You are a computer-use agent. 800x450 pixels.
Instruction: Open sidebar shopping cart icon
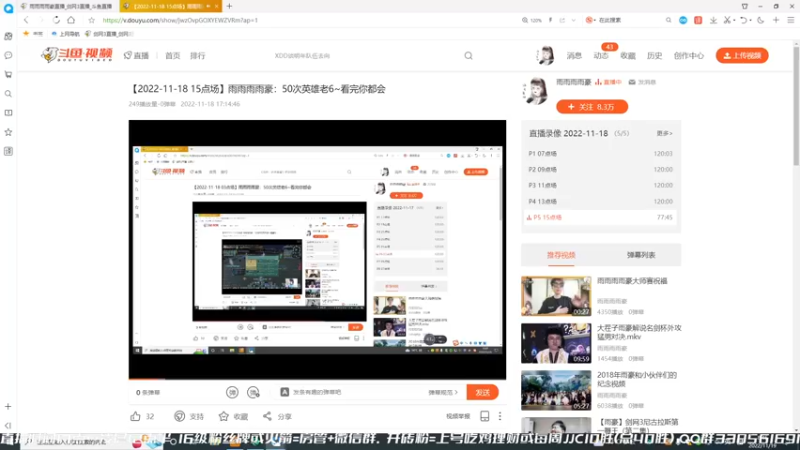(8, 74)
